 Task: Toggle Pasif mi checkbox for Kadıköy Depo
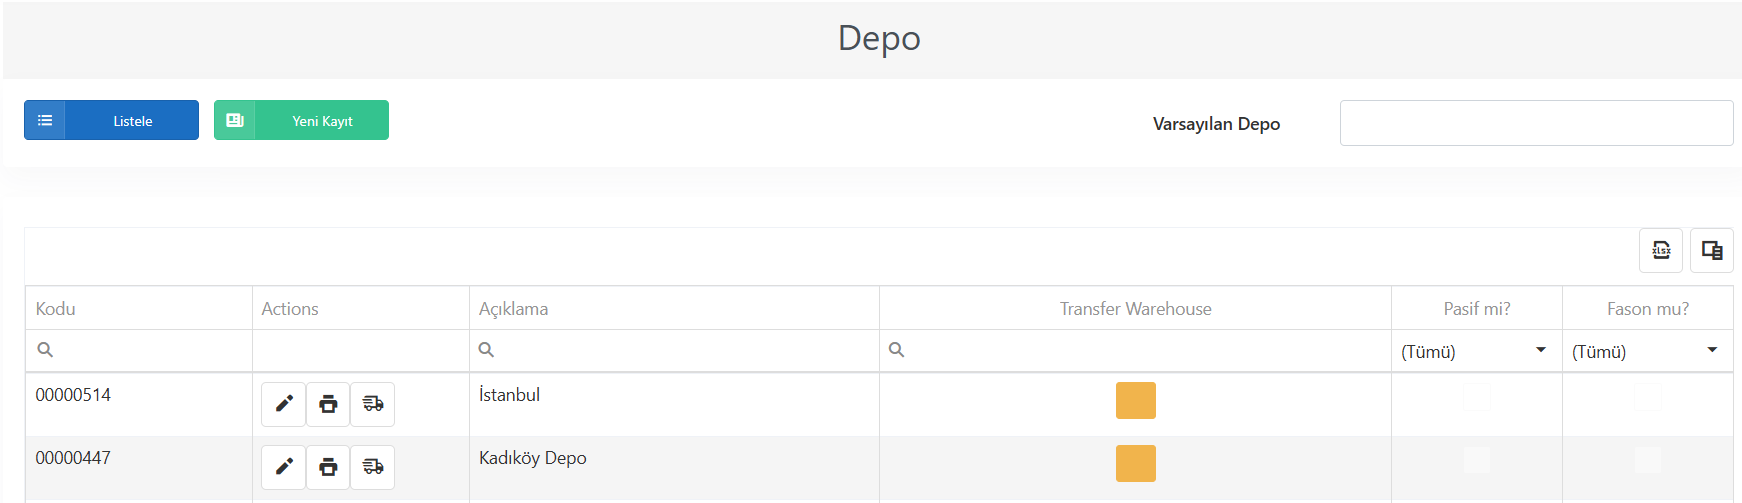(x=1477, y=460)
